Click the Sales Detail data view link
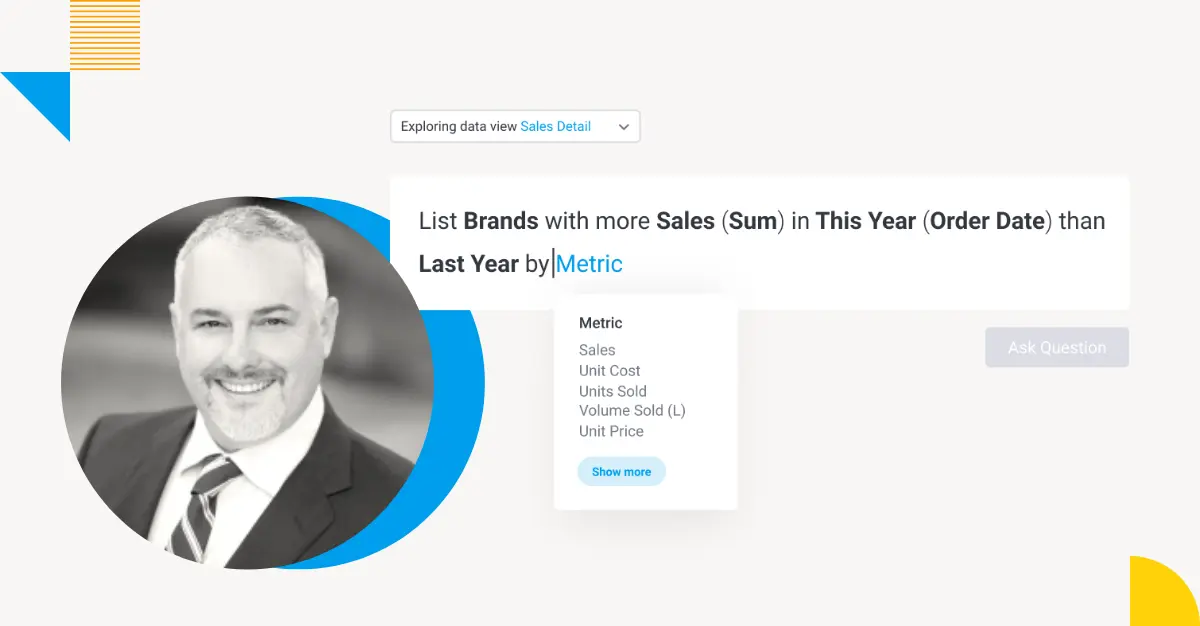 pos(555,127)
